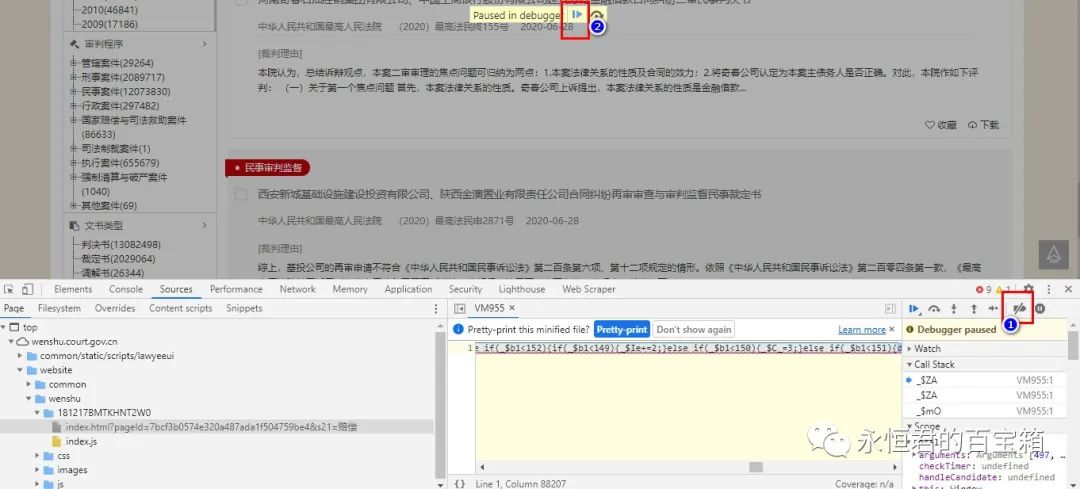Viewport: 1080px width, 489px height.
Task: Collapse the website folder
Action: click(21, 370)
